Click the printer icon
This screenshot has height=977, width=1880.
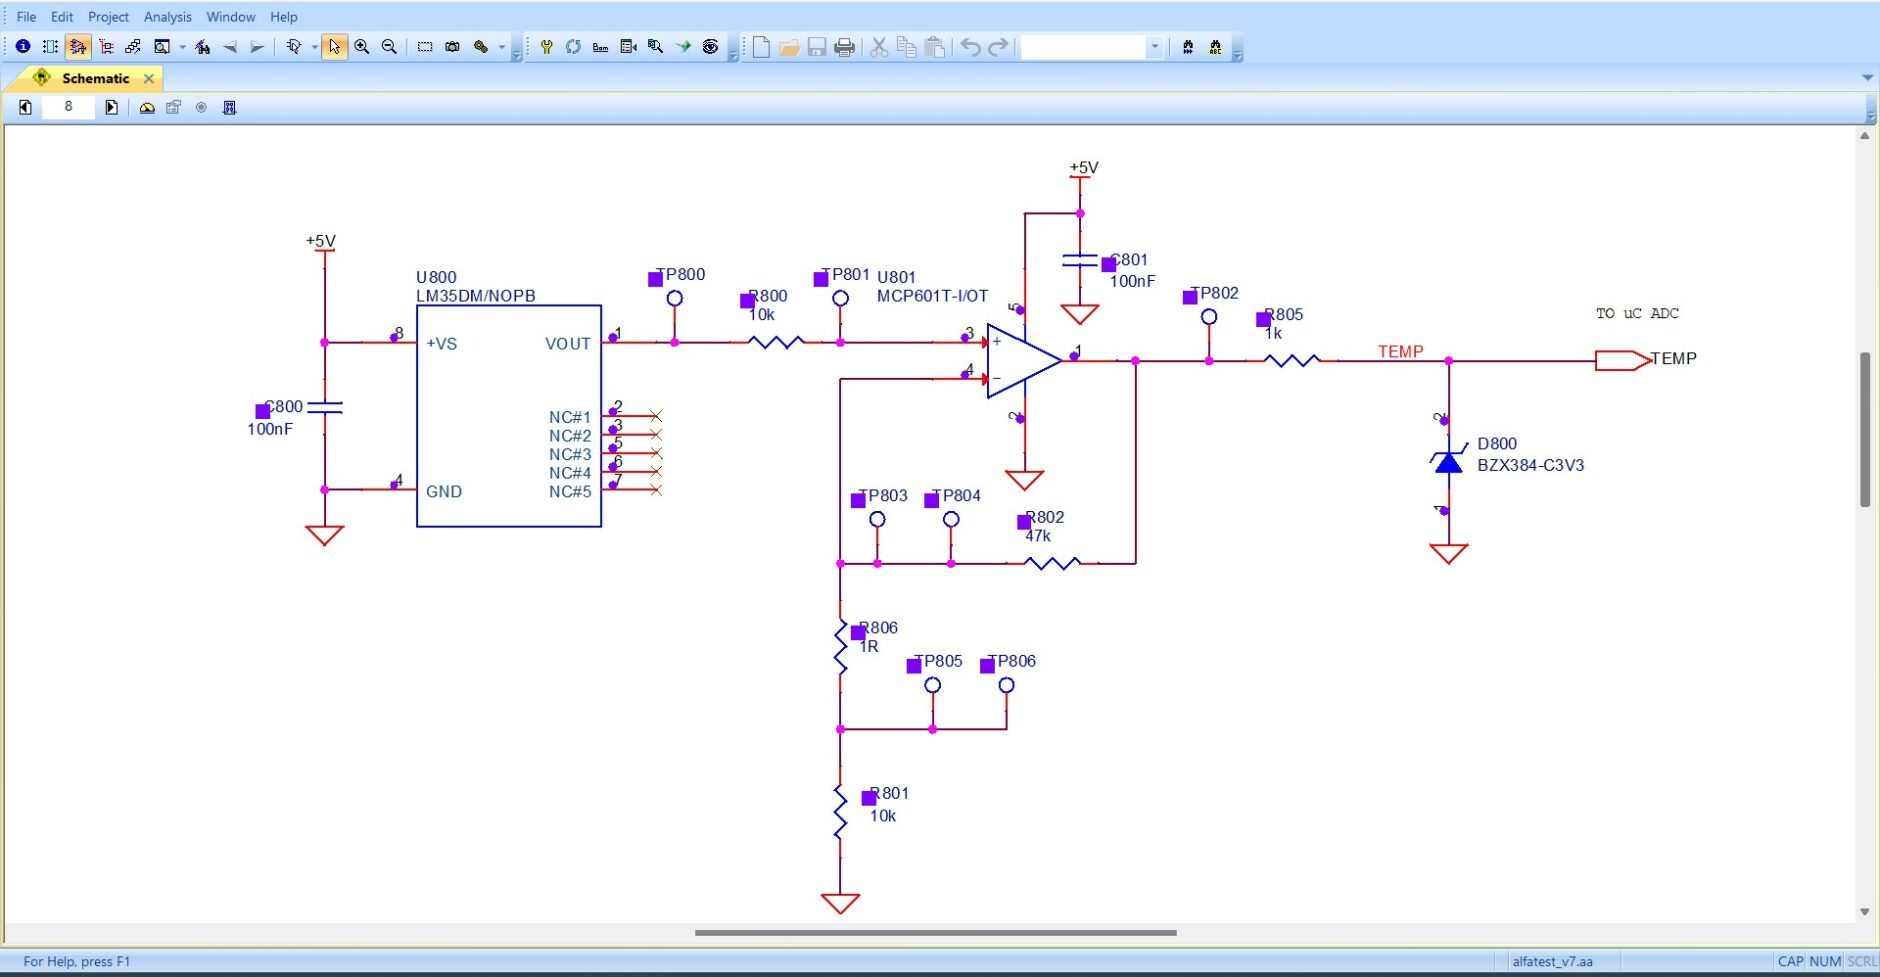tap(845, 47)
